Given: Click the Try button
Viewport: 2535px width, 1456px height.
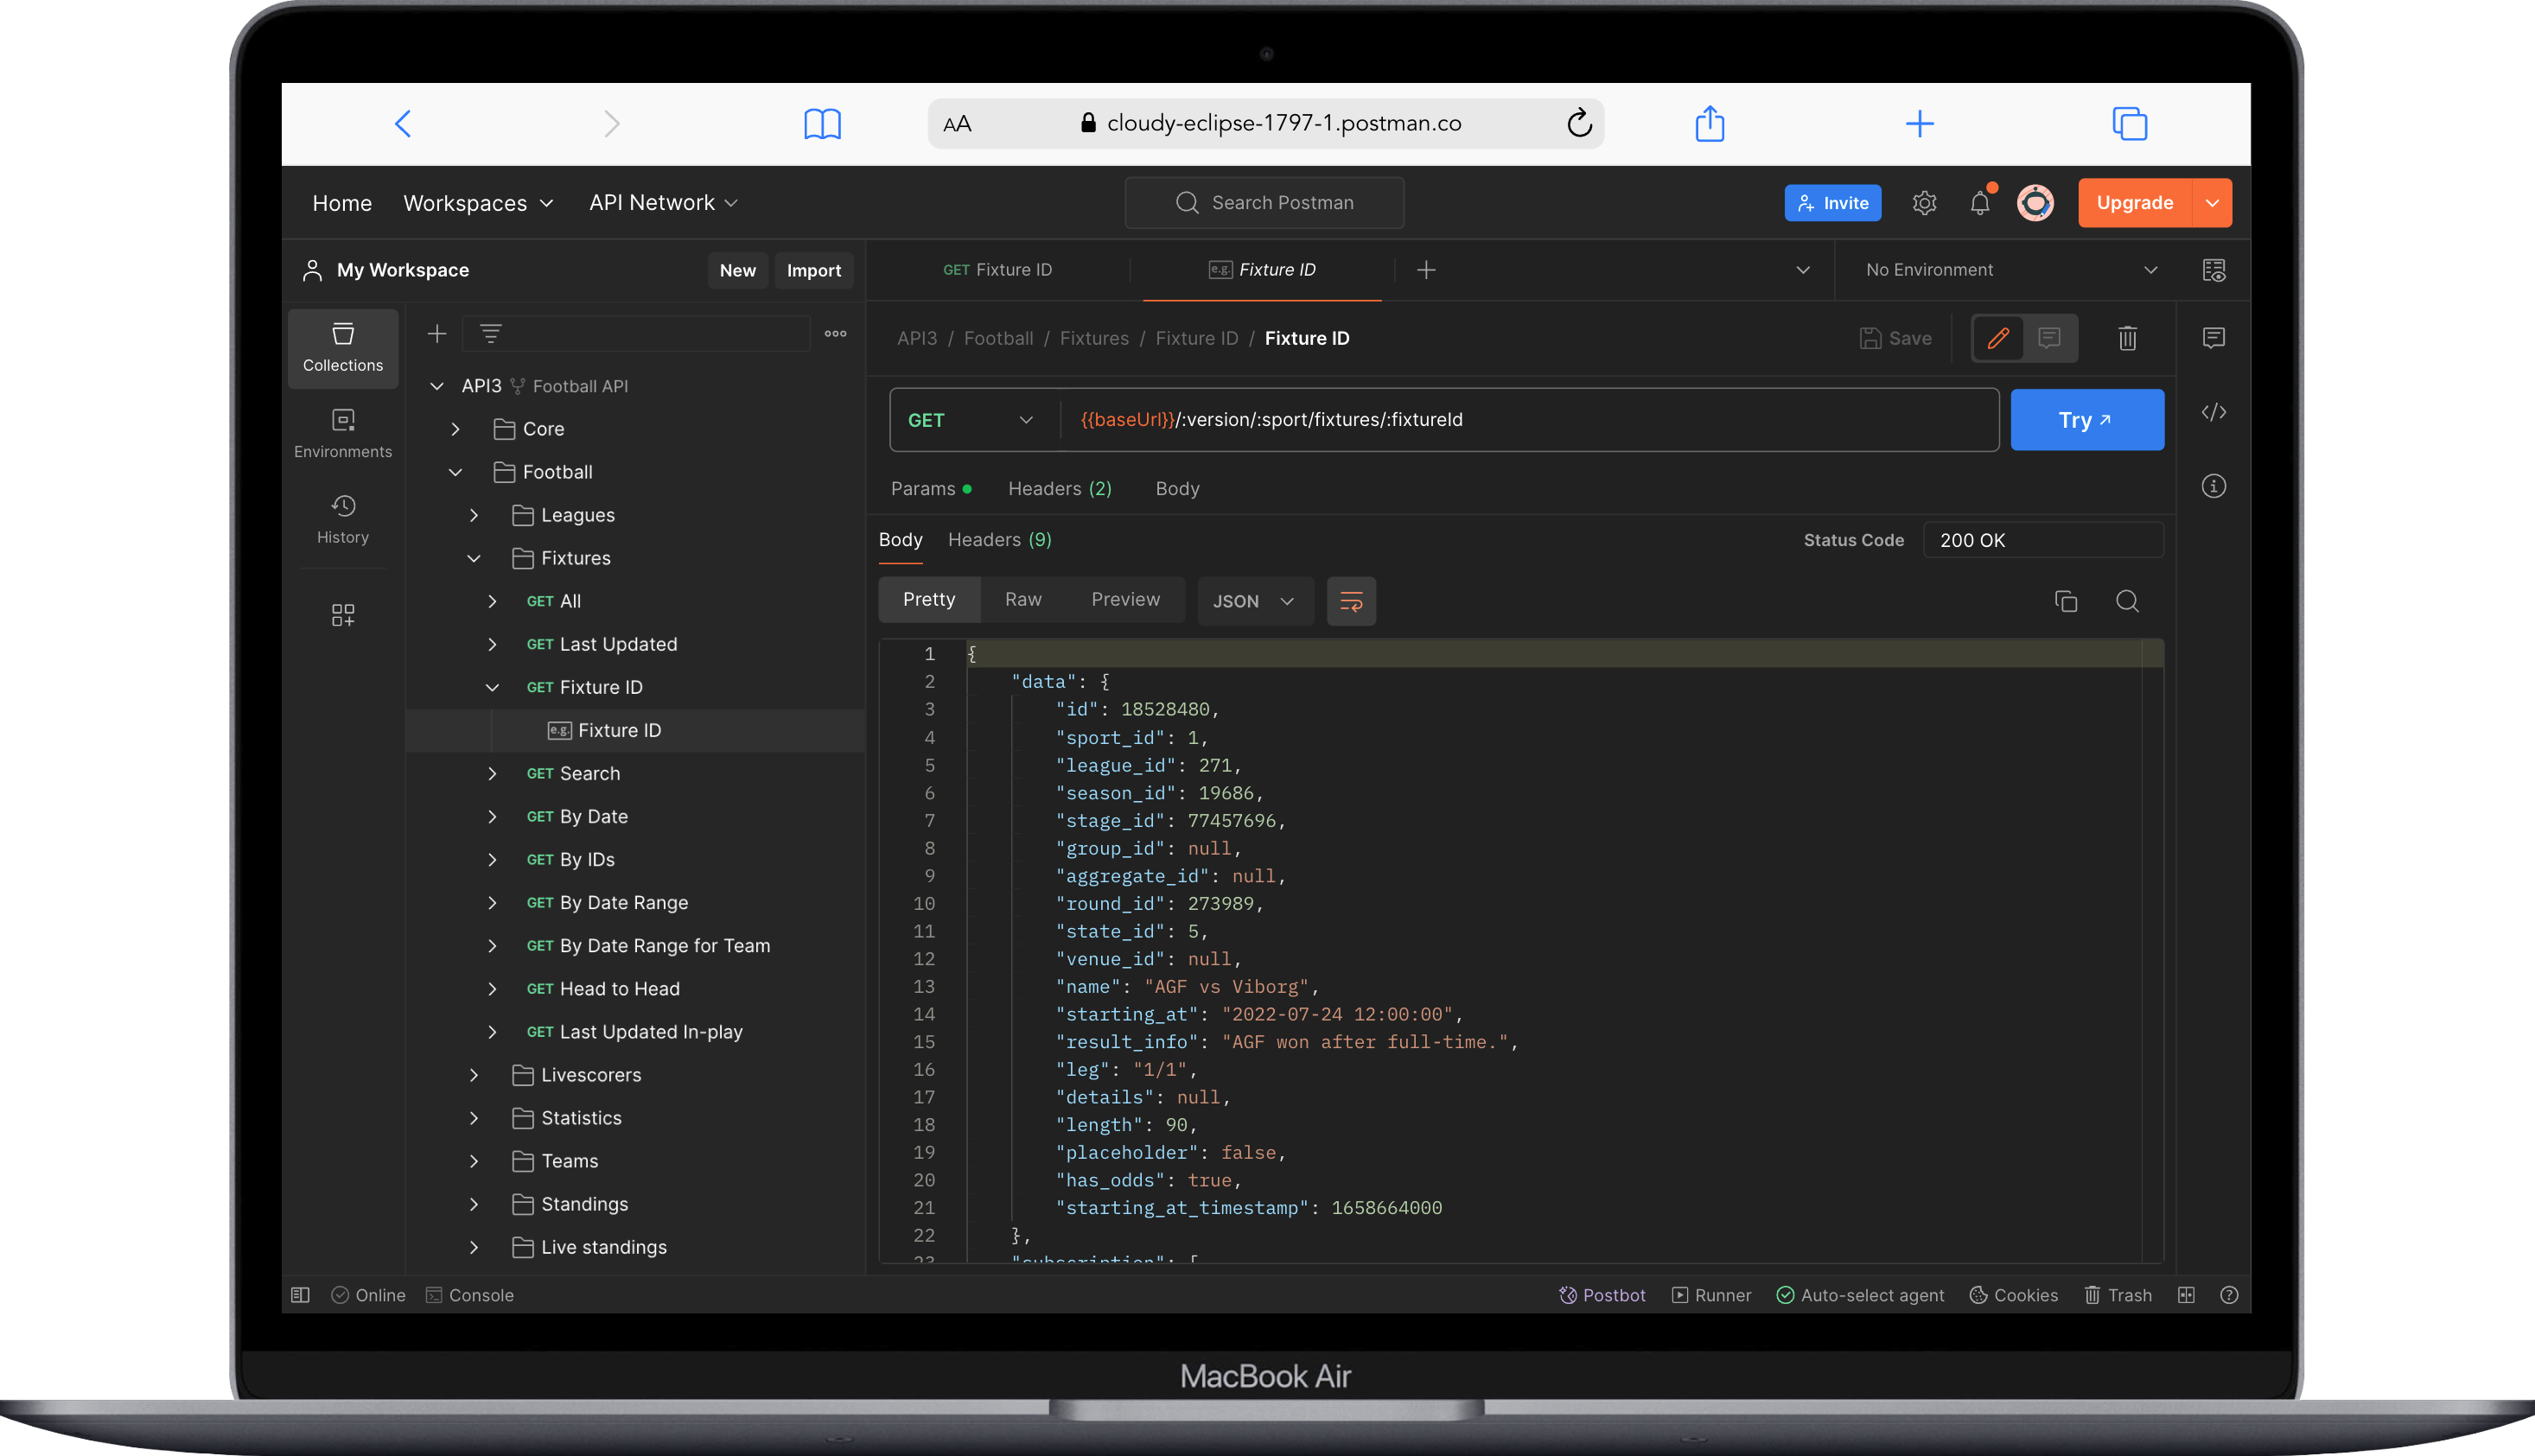Looking at the screenshot, I should [2087, 420].
